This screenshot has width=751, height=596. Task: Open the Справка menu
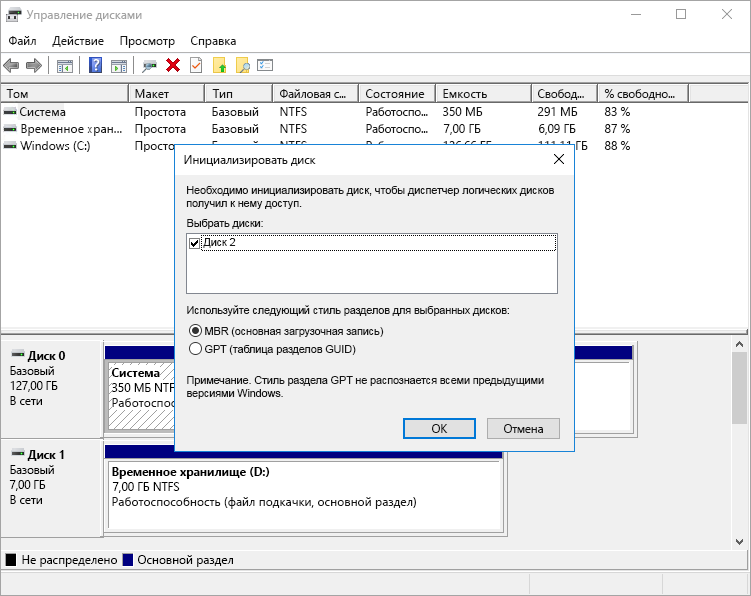[213, 41]
